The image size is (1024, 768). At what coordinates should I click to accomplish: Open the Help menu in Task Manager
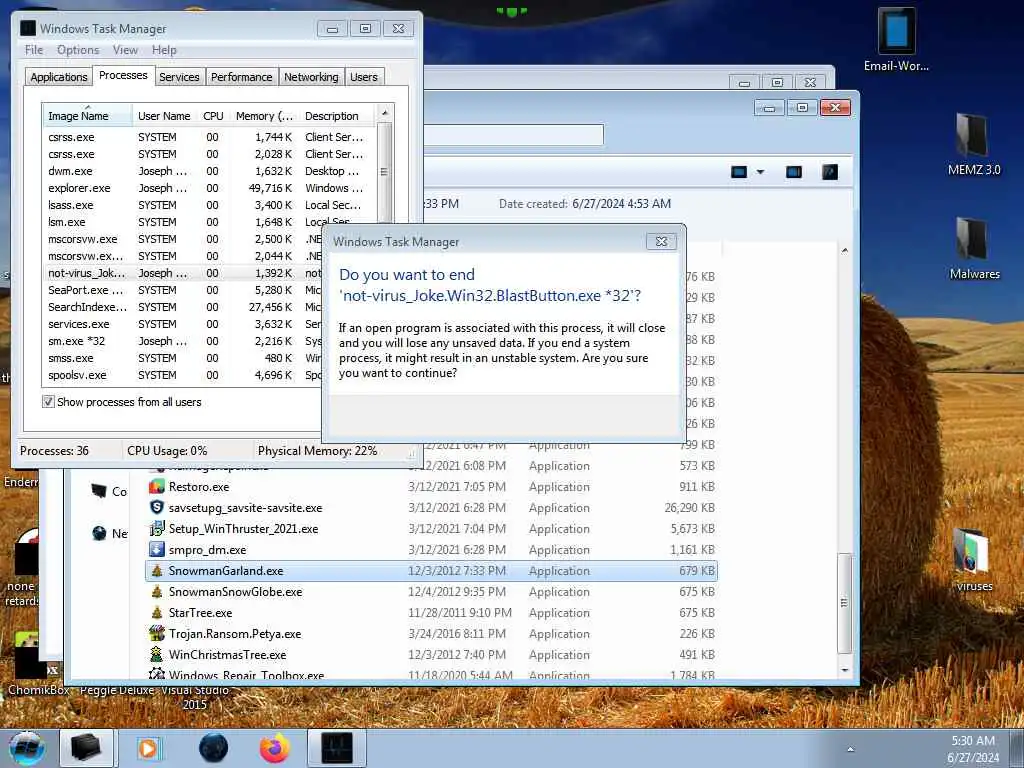click(x=164, y=50)
